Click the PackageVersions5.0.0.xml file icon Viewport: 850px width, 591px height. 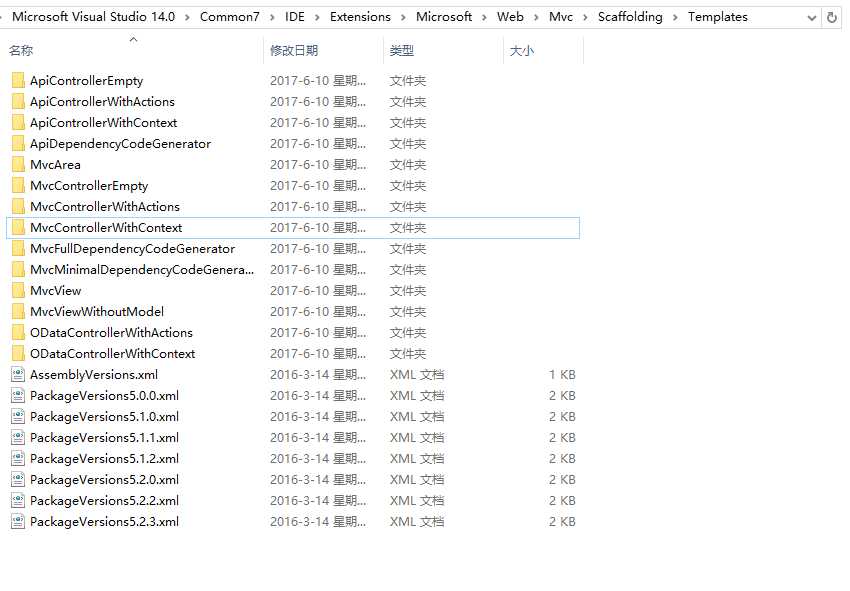(18, 396)
